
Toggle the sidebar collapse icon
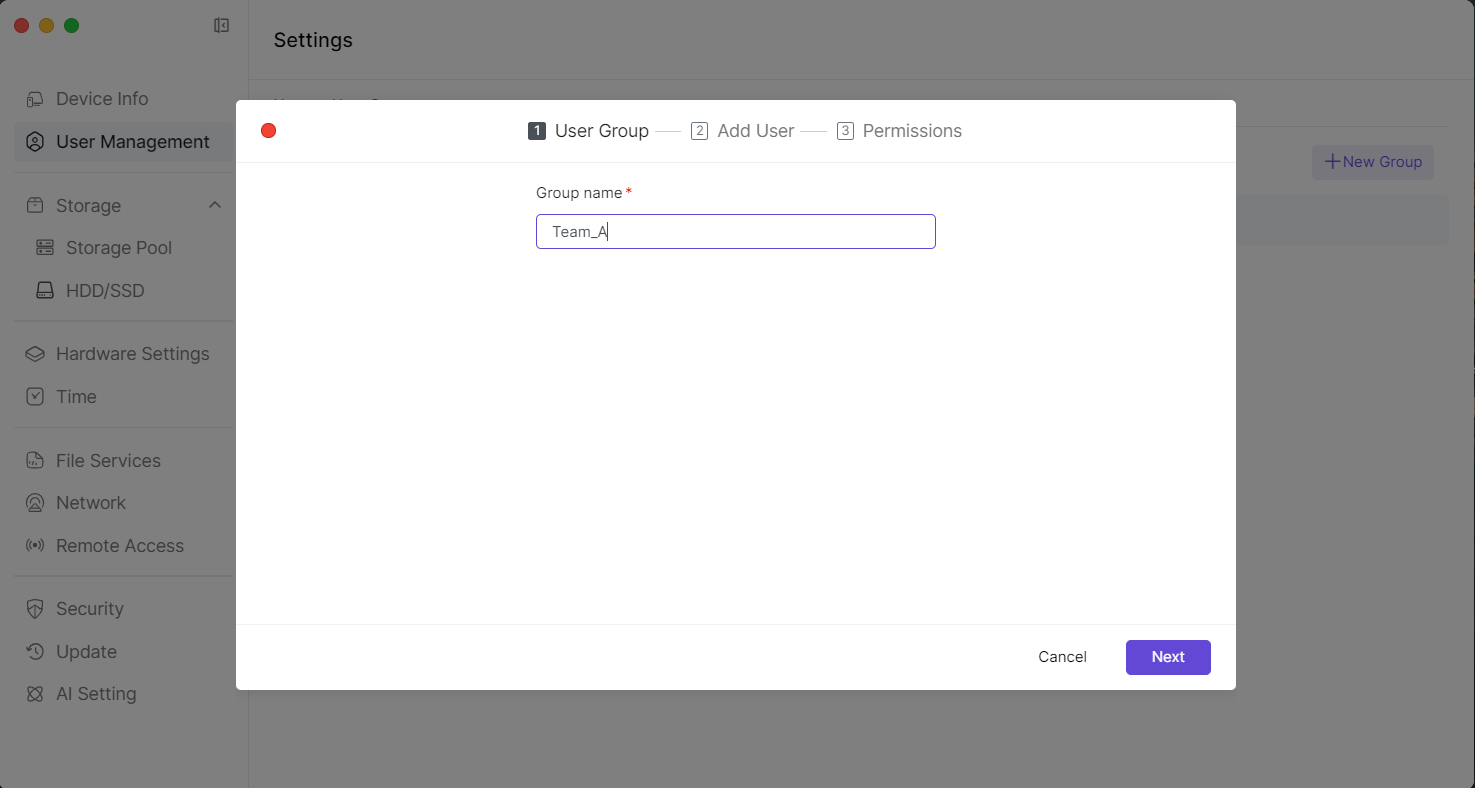222,26
